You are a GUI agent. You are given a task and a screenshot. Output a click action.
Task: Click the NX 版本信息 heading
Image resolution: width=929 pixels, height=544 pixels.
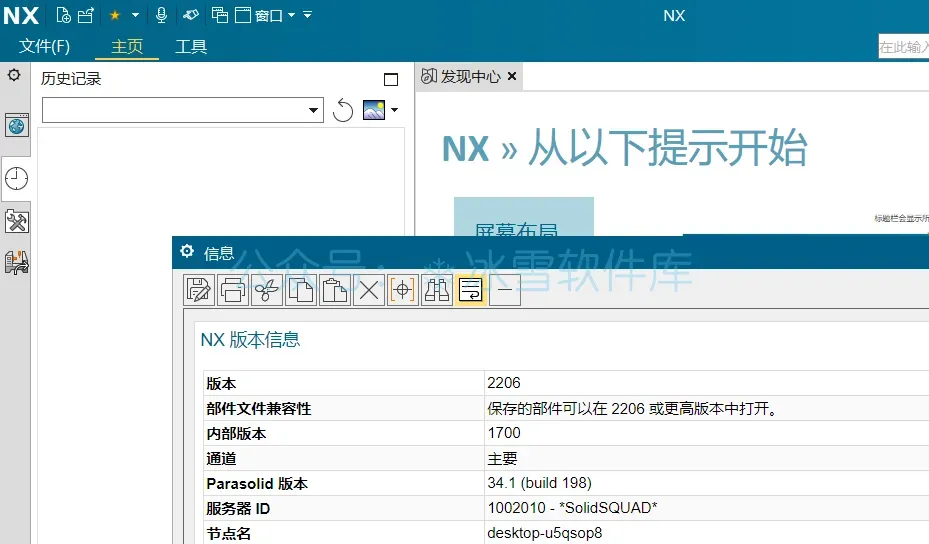[250, 340]
